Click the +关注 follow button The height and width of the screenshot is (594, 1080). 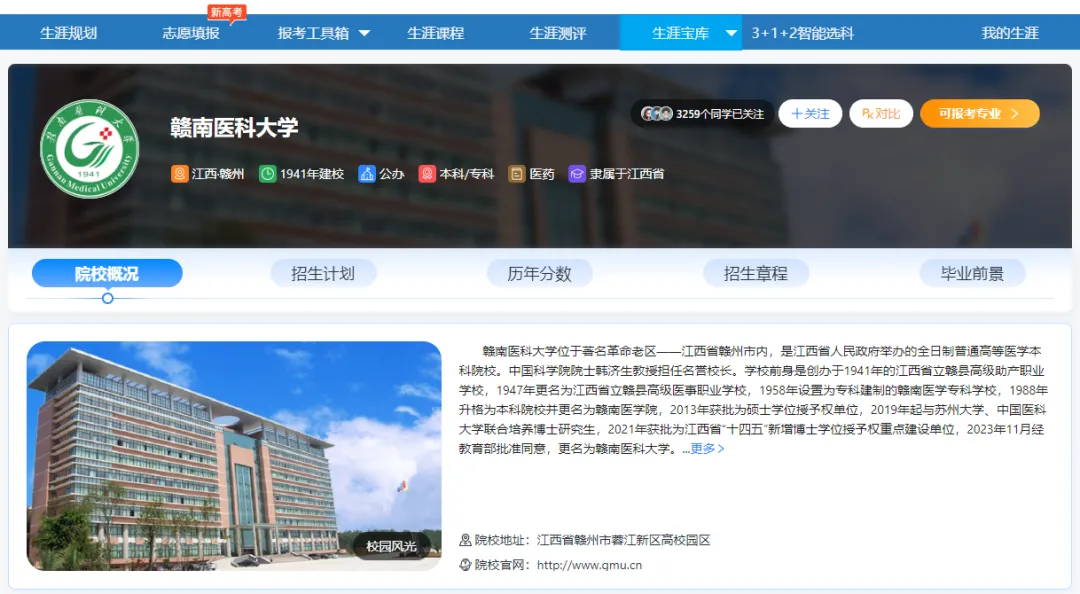point(810,114)
